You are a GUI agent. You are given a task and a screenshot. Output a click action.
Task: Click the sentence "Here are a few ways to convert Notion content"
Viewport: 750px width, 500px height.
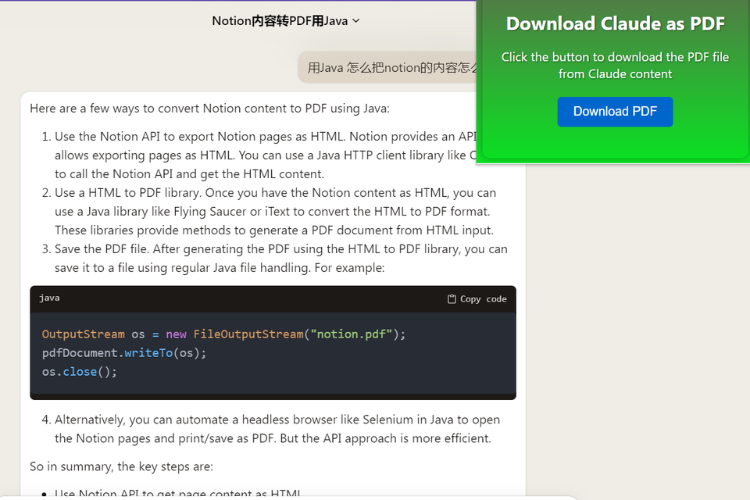[210, 109]
